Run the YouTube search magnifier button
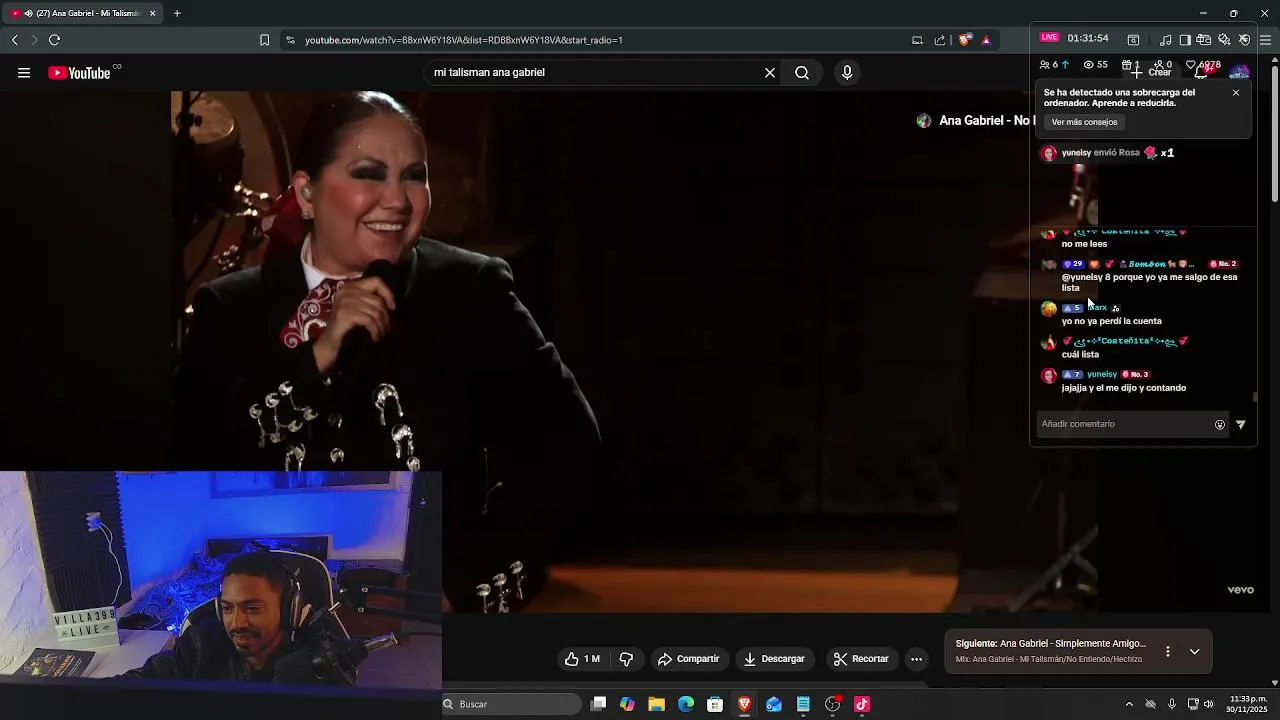This screenshot has width=1280, height=720. click(x=802, y=73)
